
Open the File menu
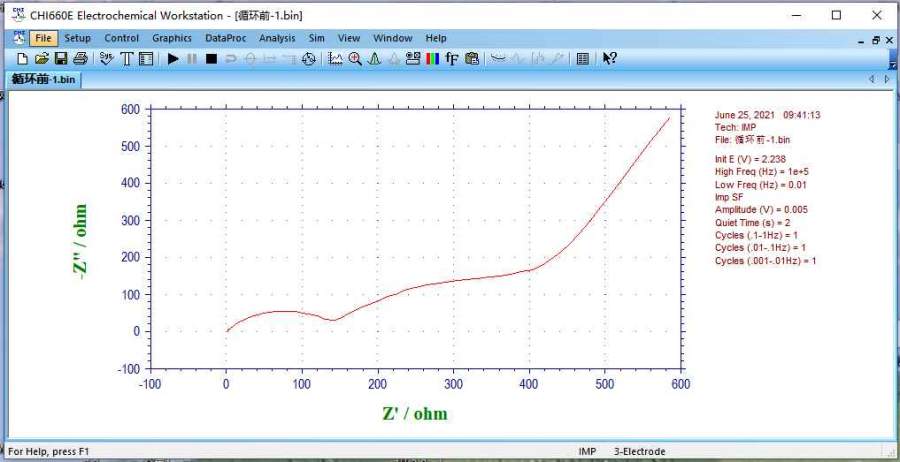point(42,38)
